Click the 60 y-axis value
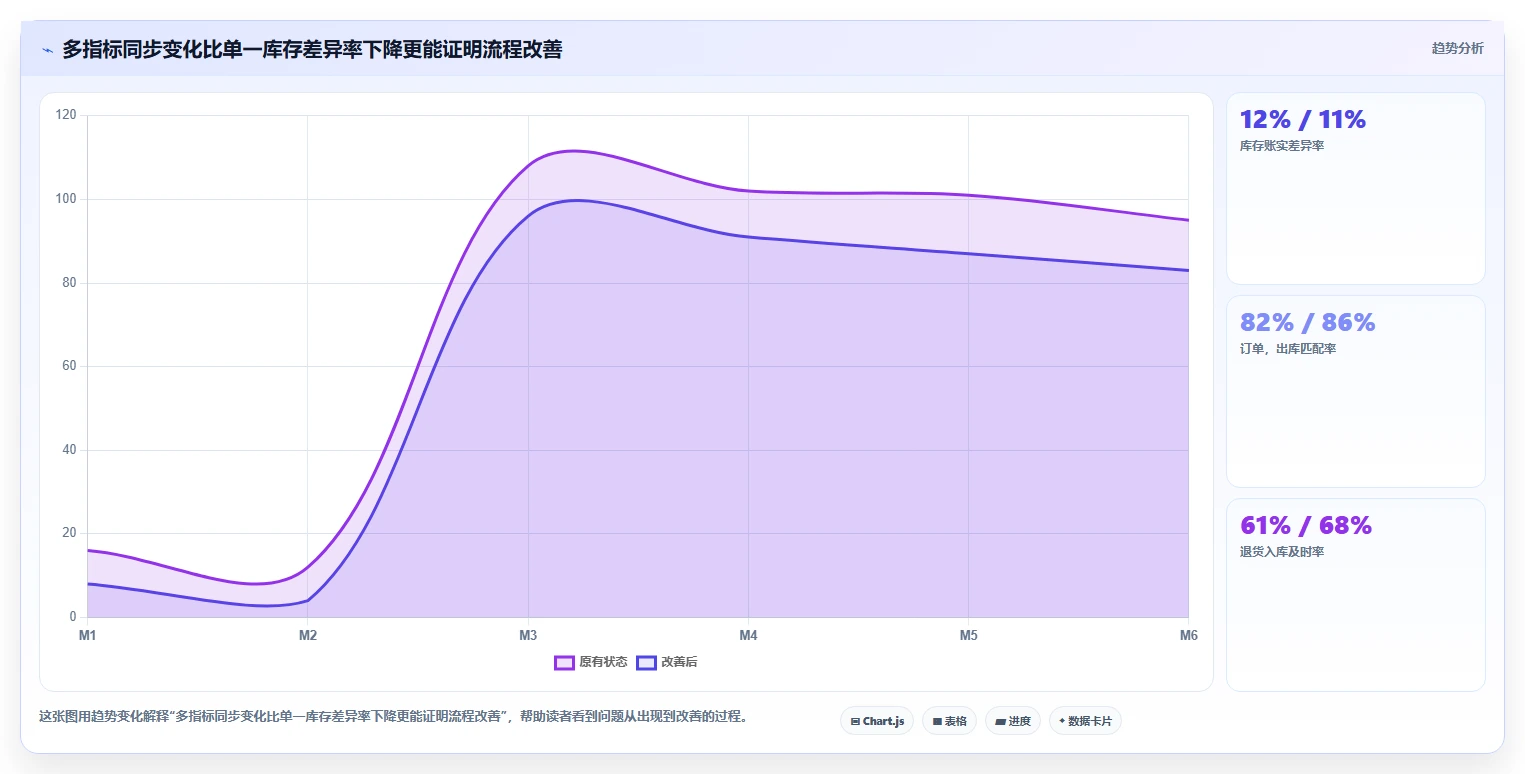1525x774 pixels. click(x=69, y=366)
